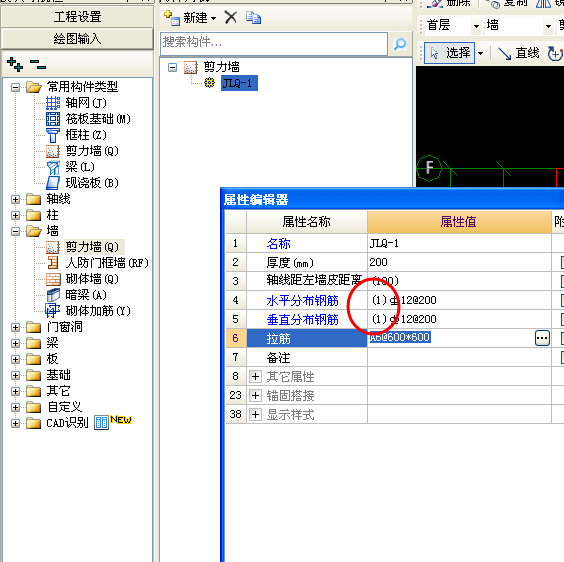Open ellipsis button in 拉筋 row
Screen dimensions: 564x562
542,338
